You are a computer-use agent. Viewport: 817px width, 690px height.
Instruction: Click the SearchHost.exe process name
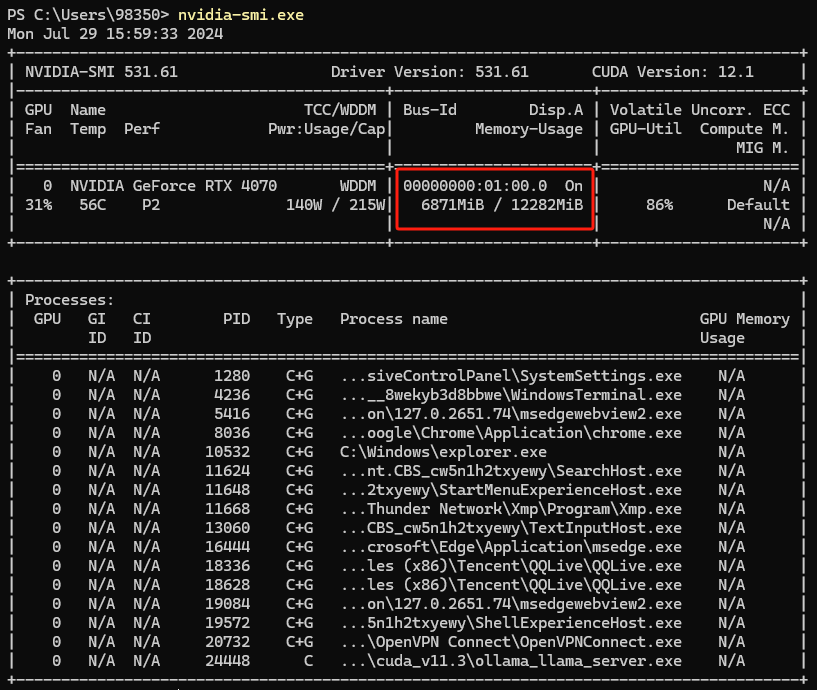coord(511,471)
